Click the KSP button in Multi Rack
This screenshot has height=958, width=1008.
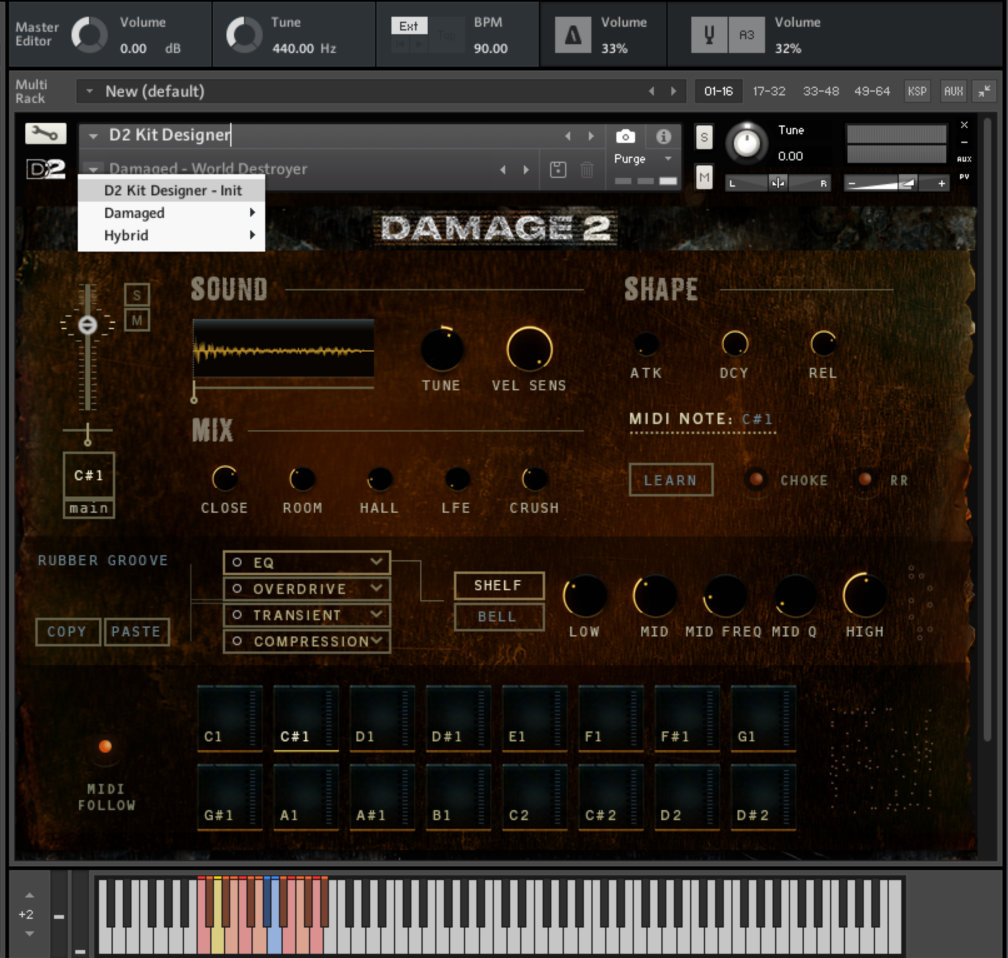917,91
